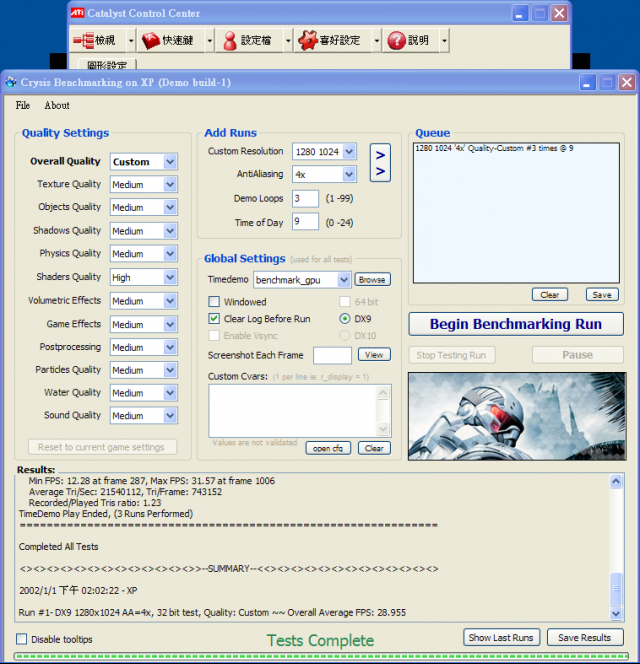Image resolution: width=640 pixels, height=664 pixels.
Task: Click the 說明 help icon in Catalyst Control Center
Action: click(x=396, y=41)
